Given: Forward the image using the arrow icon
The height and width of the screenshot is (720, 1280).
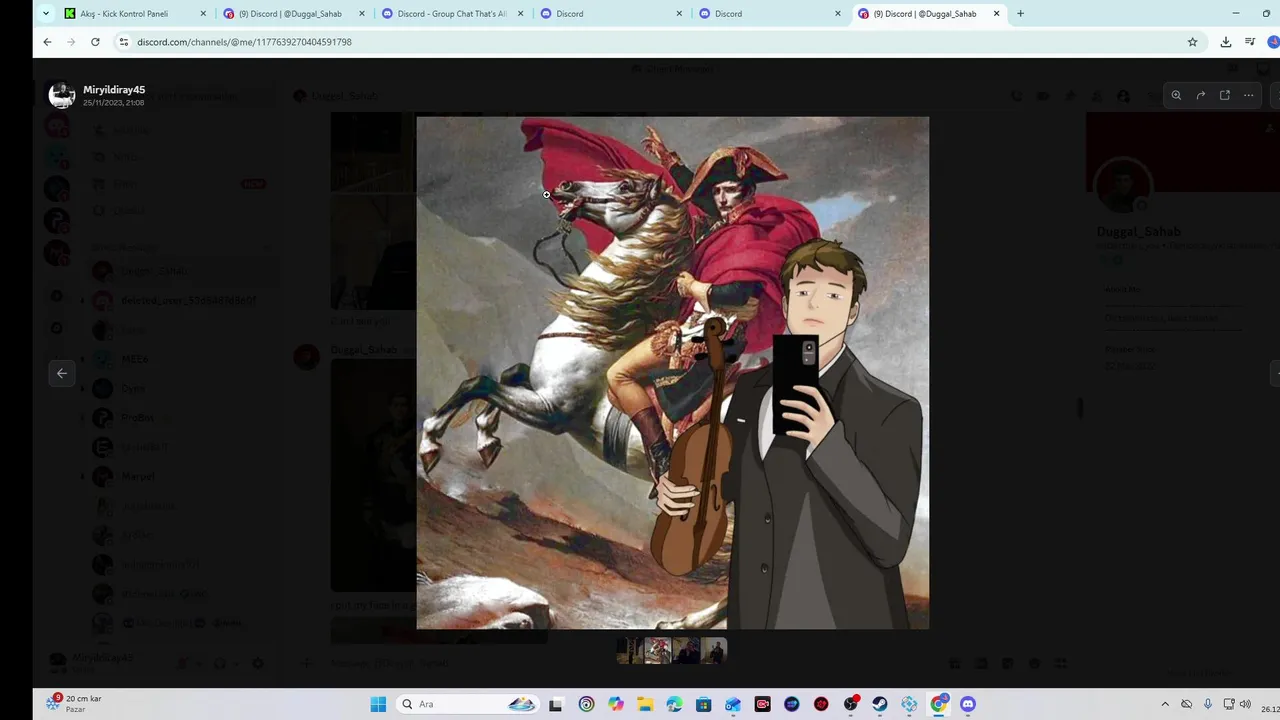Looking at the screenshot, I should pos(1200,95).
